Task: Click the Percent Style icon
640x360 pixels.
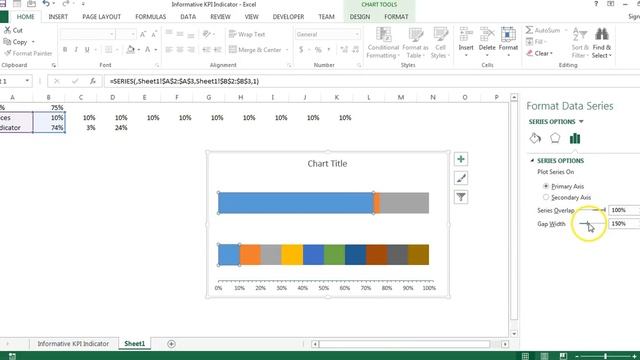Action: point(318,50)
